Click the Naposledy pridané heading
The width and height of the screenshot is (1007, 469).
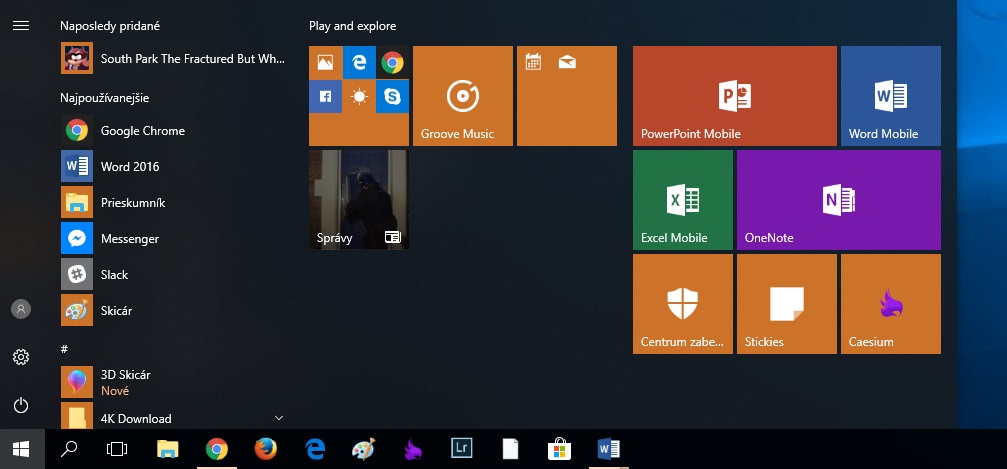click(x=110, y=26)
